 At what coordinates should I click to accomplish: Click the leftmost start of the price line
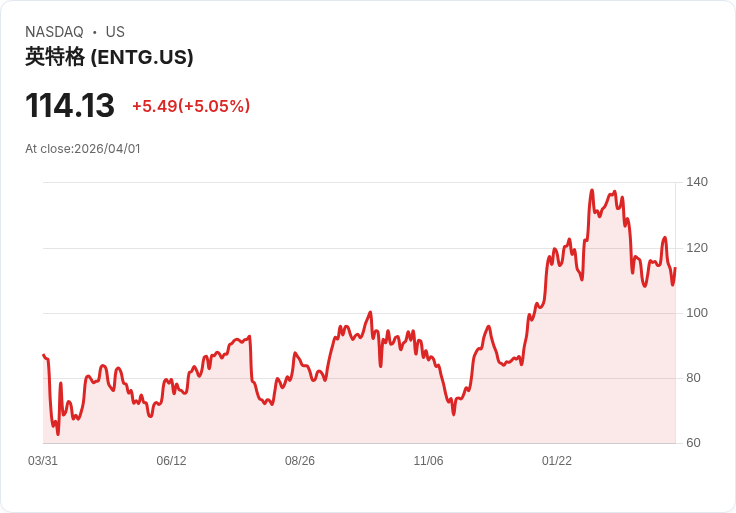click(x=43, y=355)
